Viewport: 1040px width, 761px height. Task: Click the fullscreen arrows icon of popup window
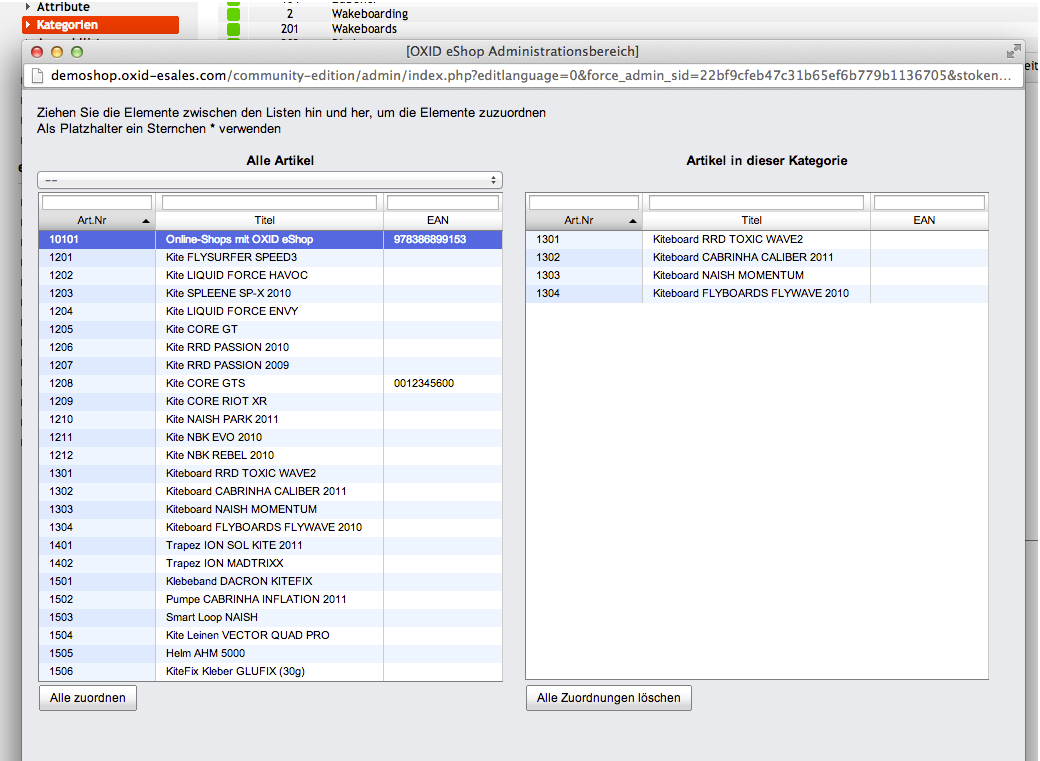pyautogui.click(x=1013, y=51)
